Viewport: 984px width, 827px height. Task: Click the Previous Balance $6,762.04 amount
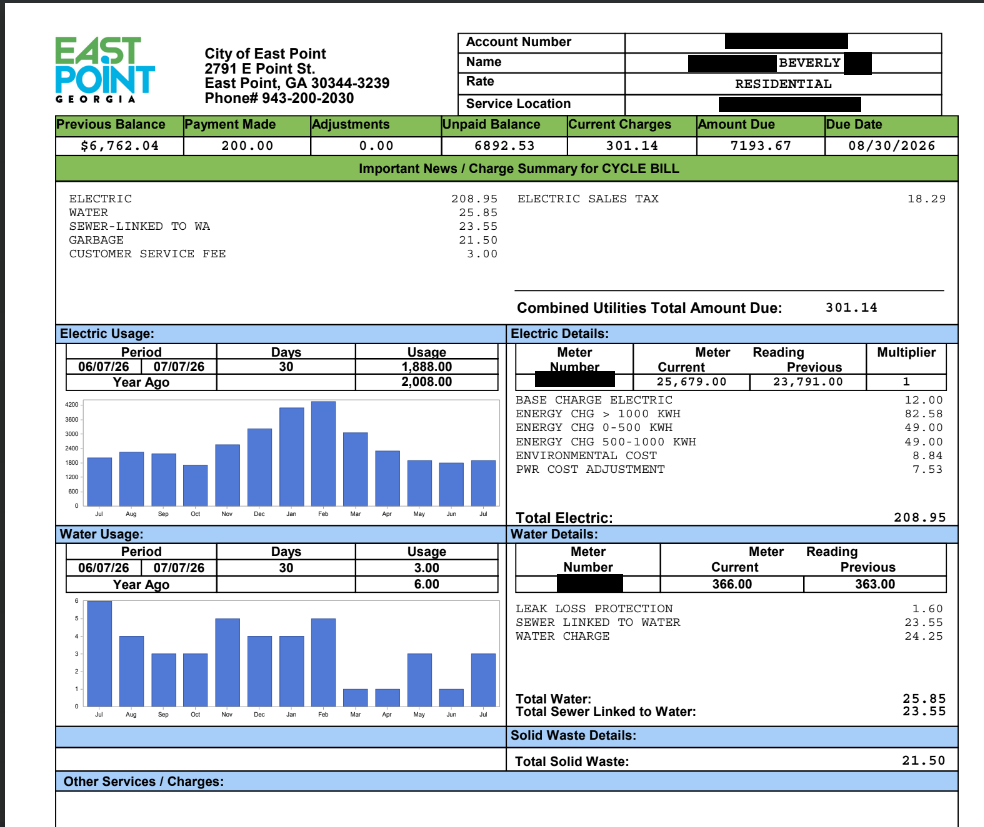coord(119,146)
